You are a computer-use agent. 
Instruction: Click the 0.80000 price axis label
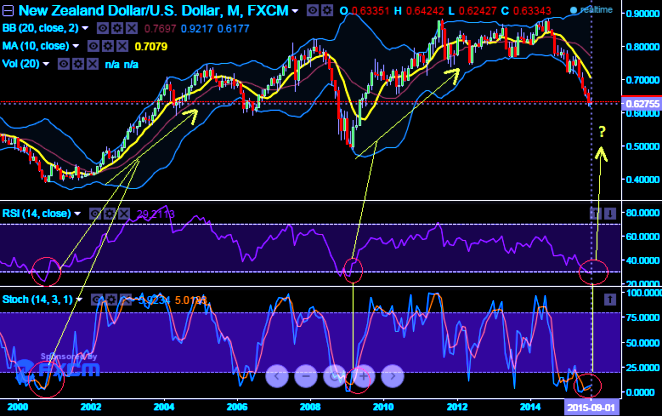(643, 46)
